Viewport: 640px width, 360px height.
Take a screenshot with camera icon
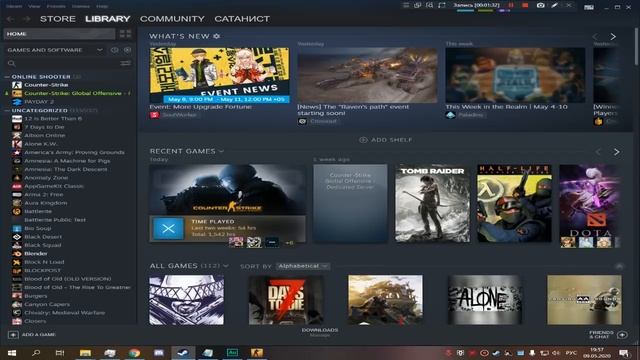tap(540, 5)
